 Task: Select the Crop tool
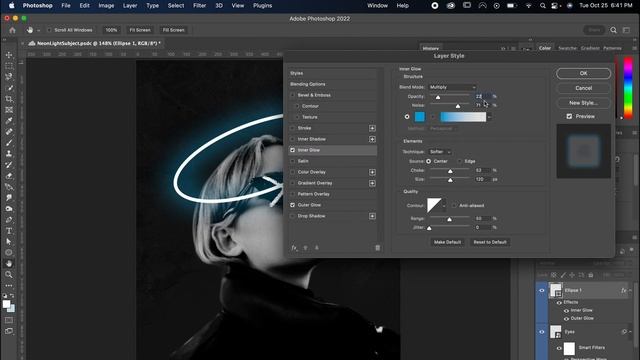pyautogui.click(x=9, y=99)
